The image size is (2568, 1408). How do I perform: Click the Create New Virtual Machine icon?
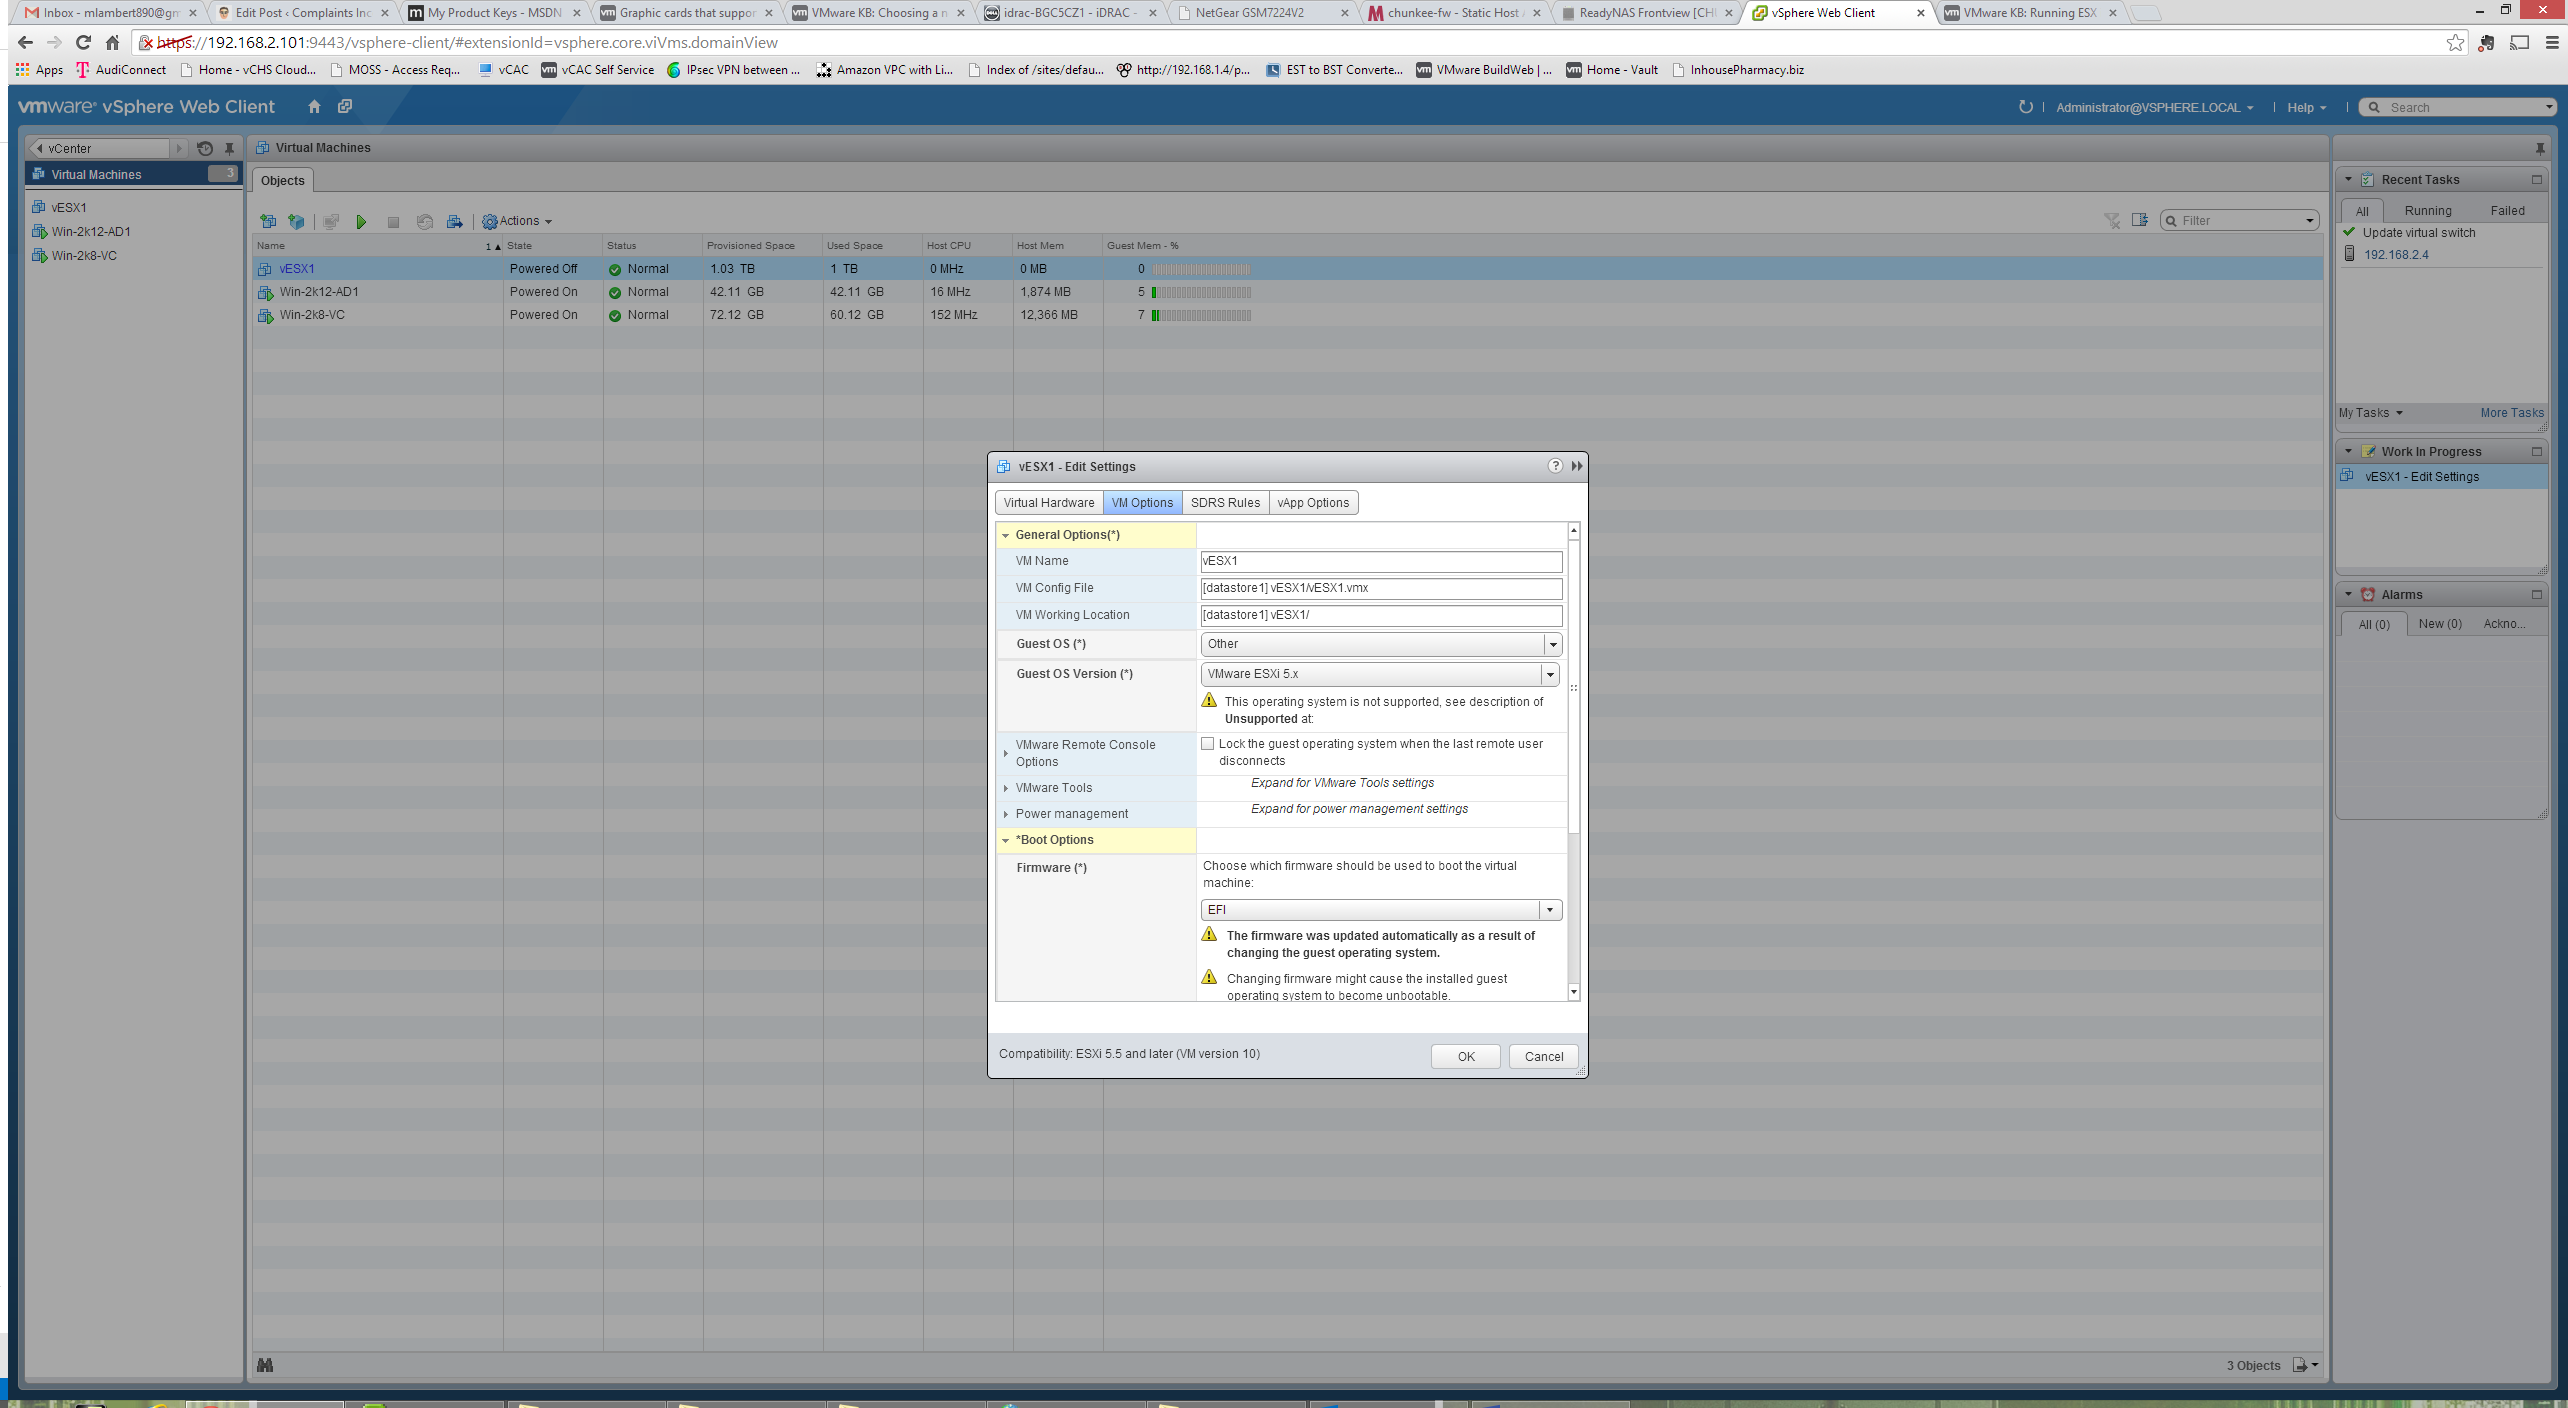click(267, 222)
